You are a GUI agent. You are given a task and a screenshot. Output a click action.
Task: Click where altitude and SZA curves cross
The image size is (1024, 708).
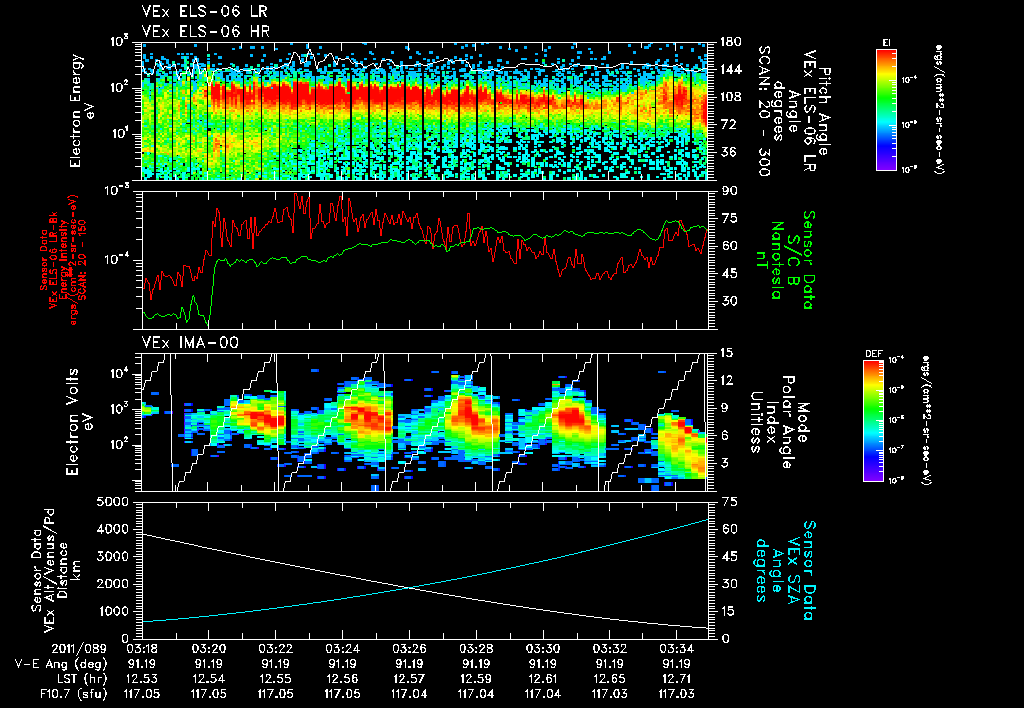[x=409, y=587]
